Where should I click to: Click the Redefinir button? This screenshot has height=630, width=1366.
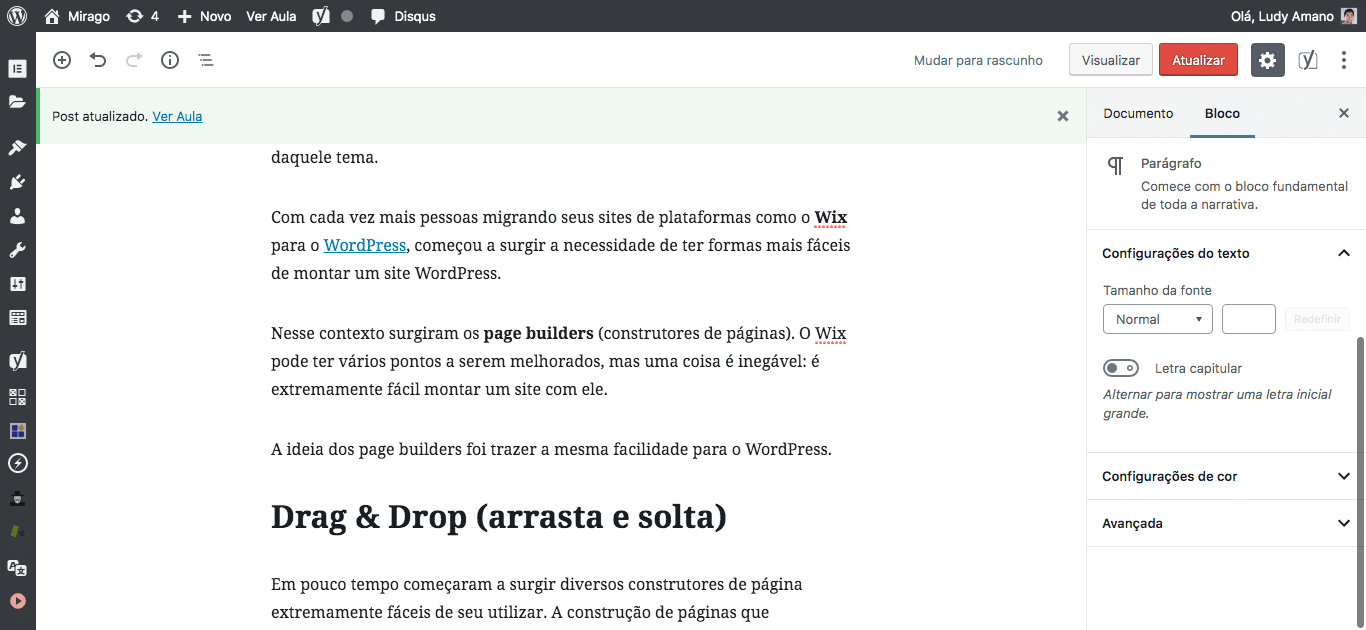point(1317,319)
